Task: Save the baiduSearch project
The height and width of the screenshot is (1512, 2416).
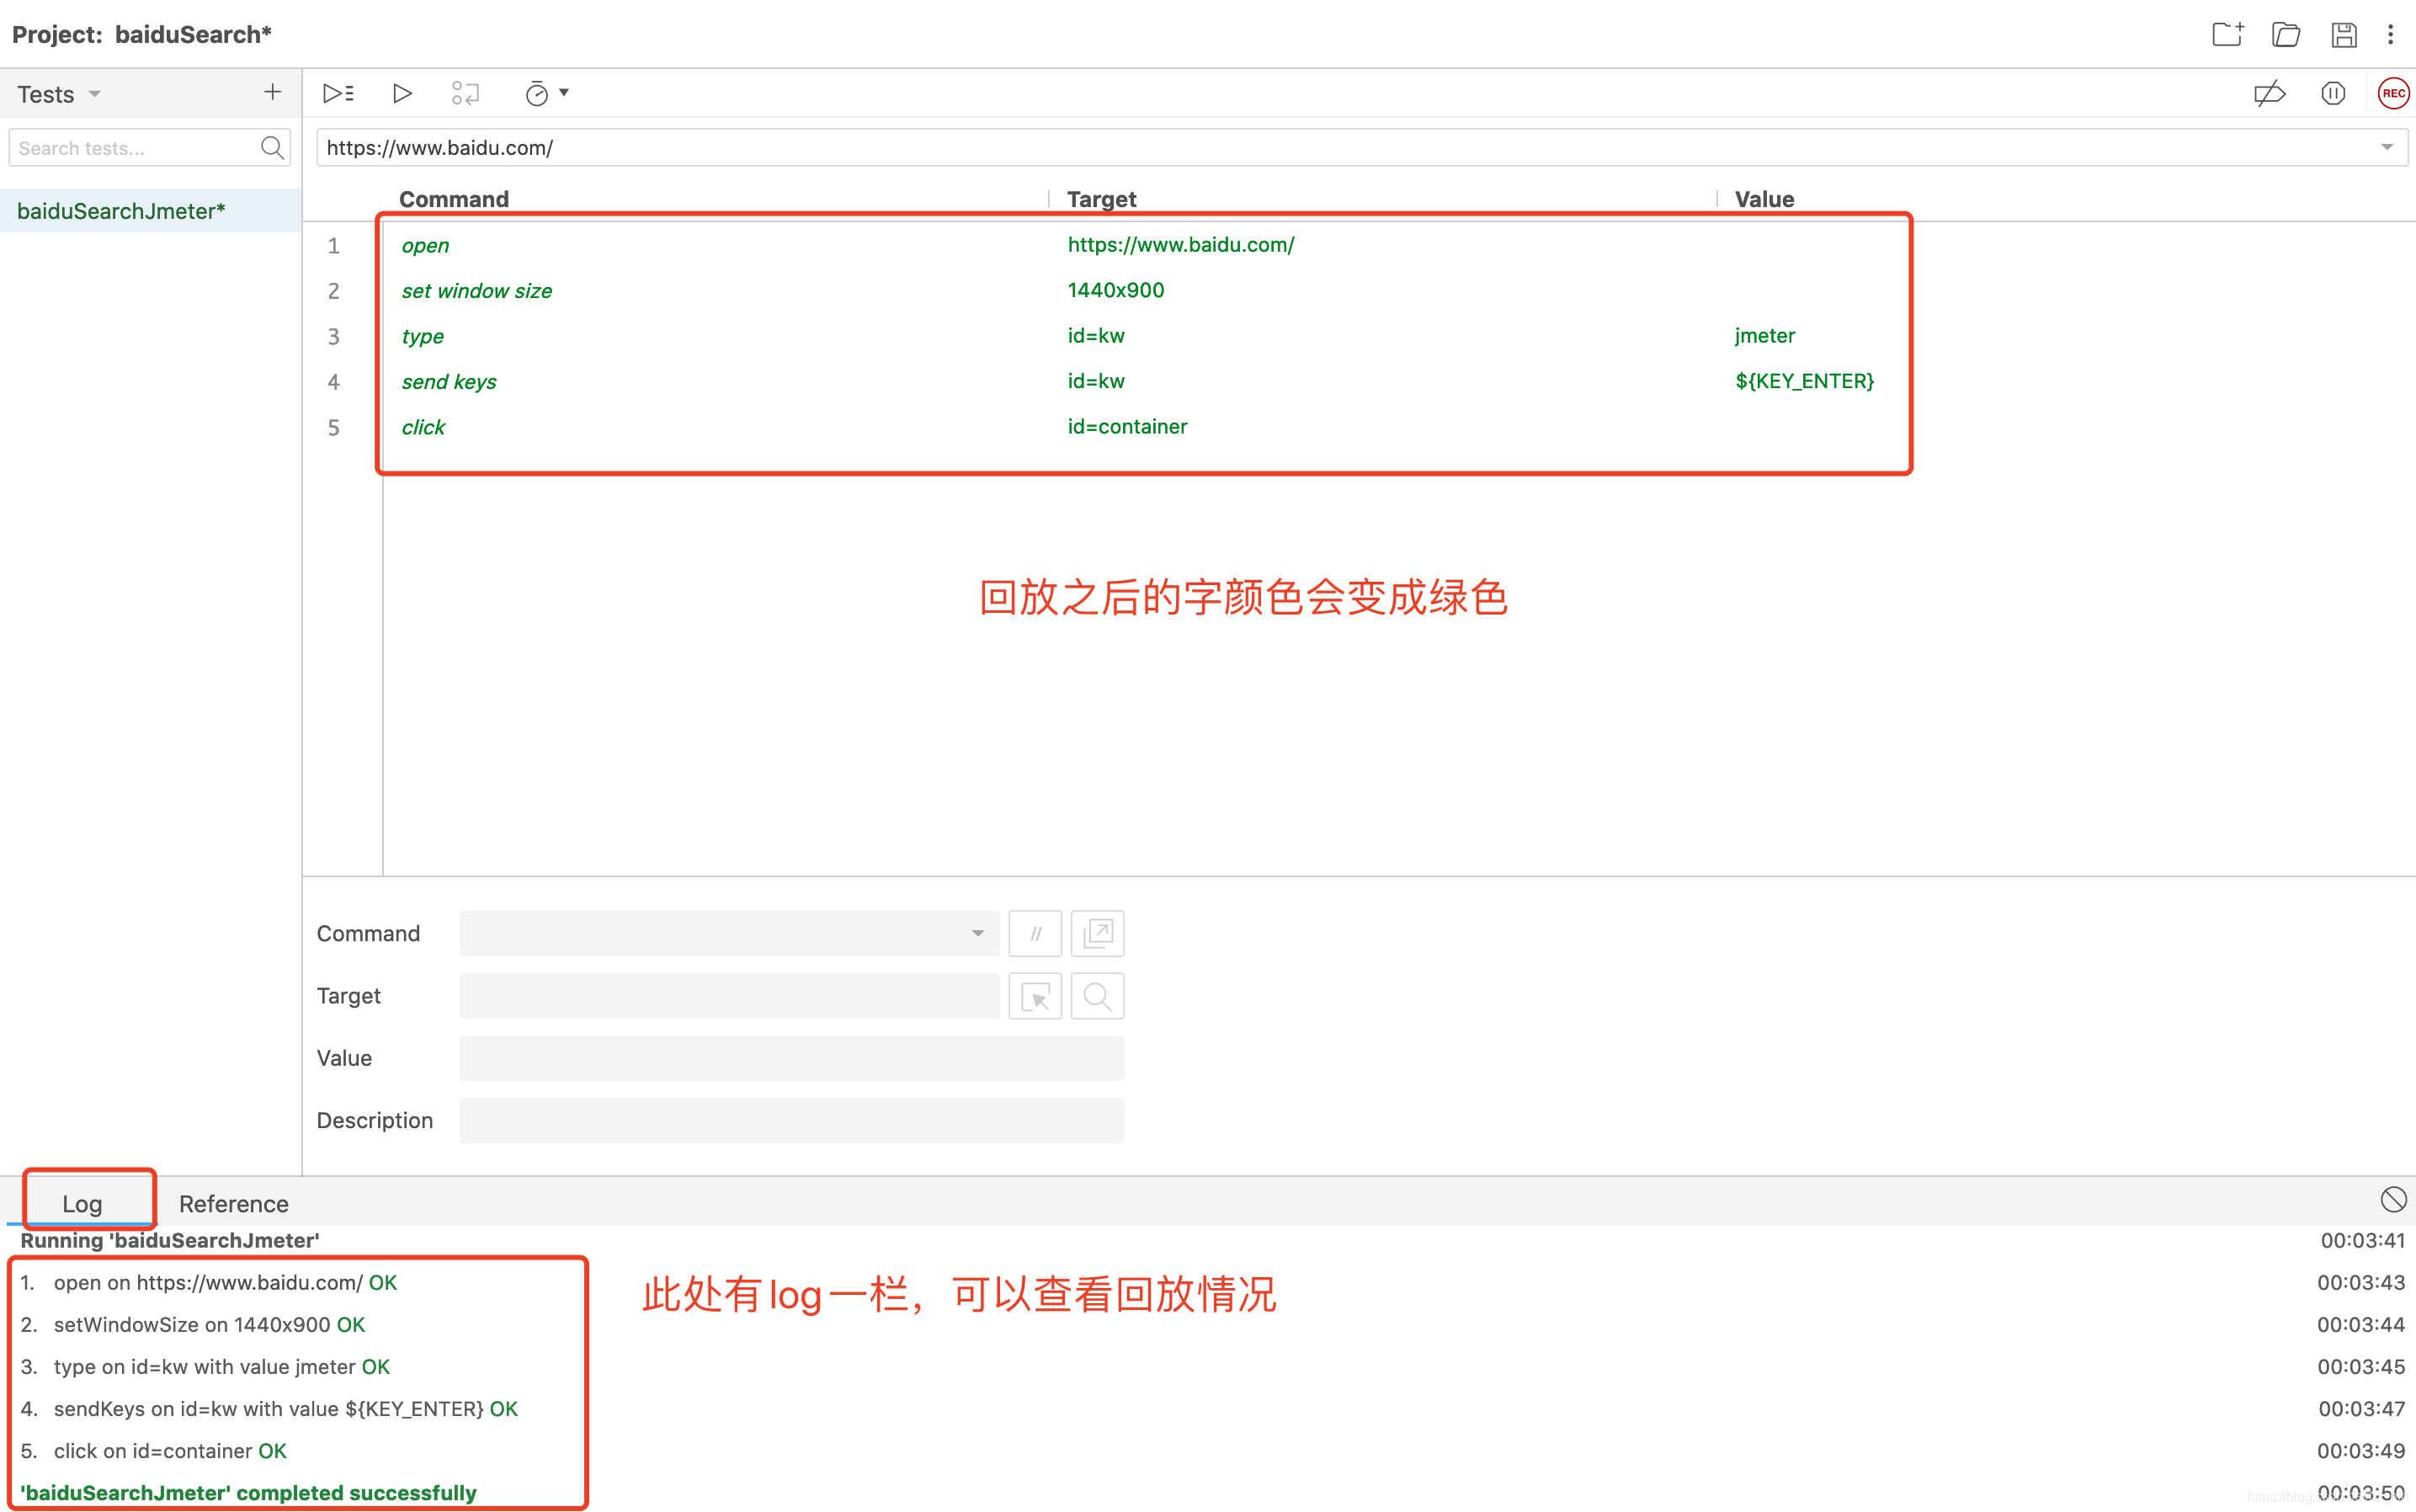Action: click(2343, 35)
